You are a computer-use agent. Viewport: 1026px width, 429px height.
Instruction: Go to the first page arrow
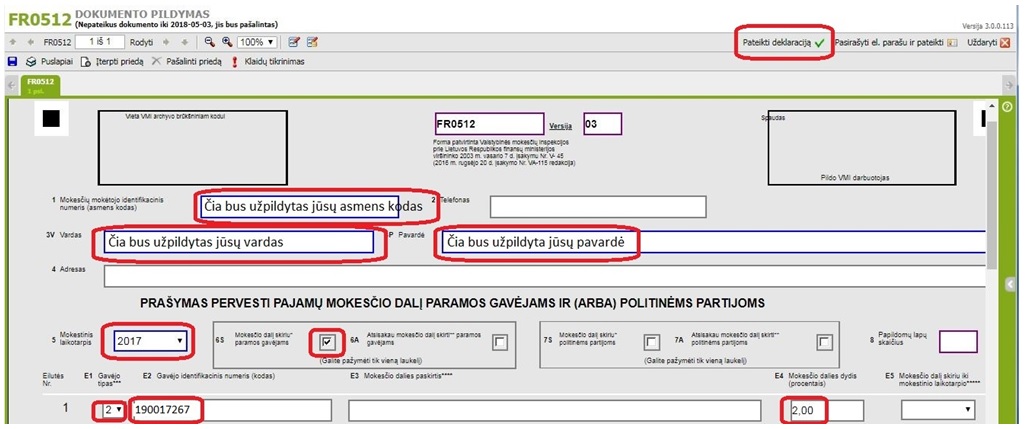(12, 42)
